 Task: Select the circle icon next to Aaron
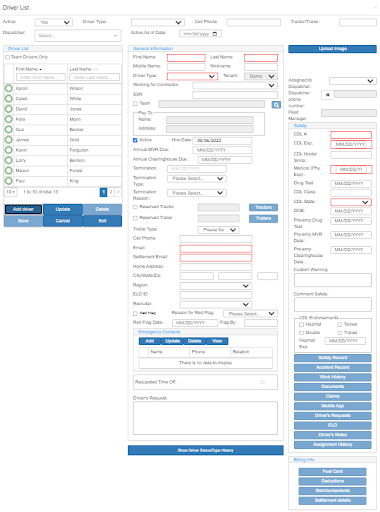[9, 88]
